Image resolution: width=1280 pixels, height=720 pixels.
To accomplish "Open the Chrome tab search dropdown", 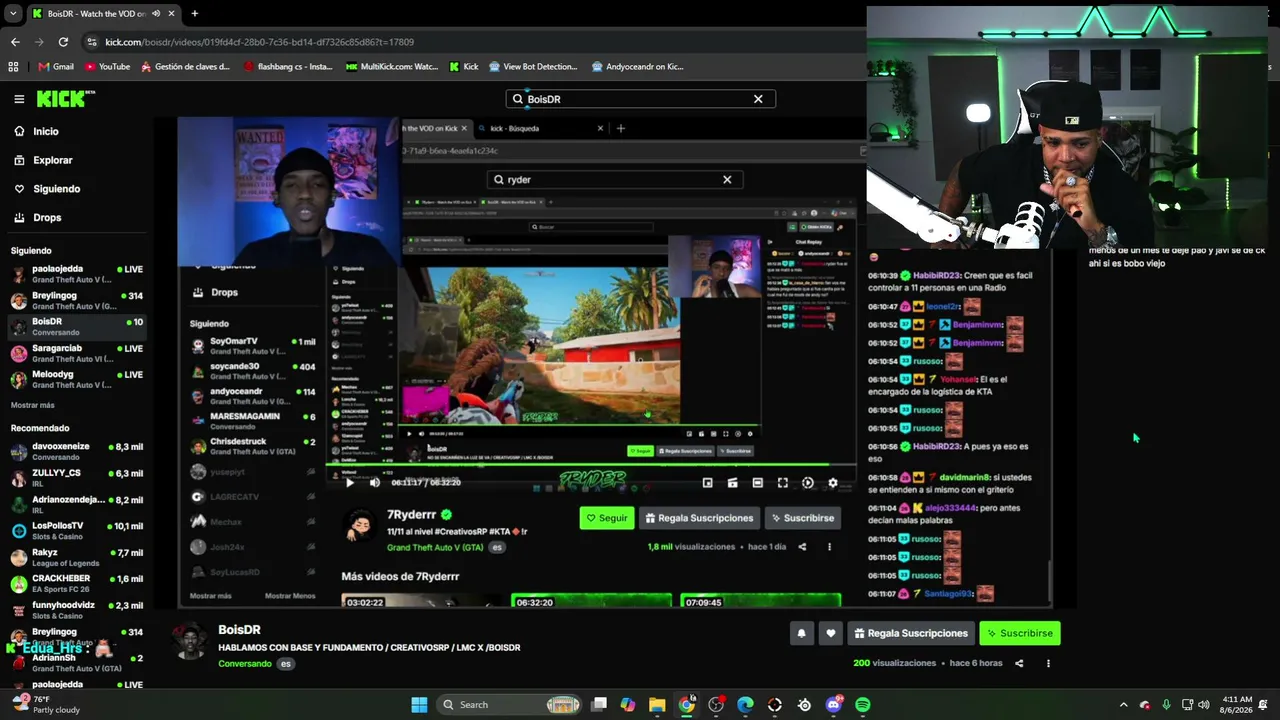I will click(13, 14).
